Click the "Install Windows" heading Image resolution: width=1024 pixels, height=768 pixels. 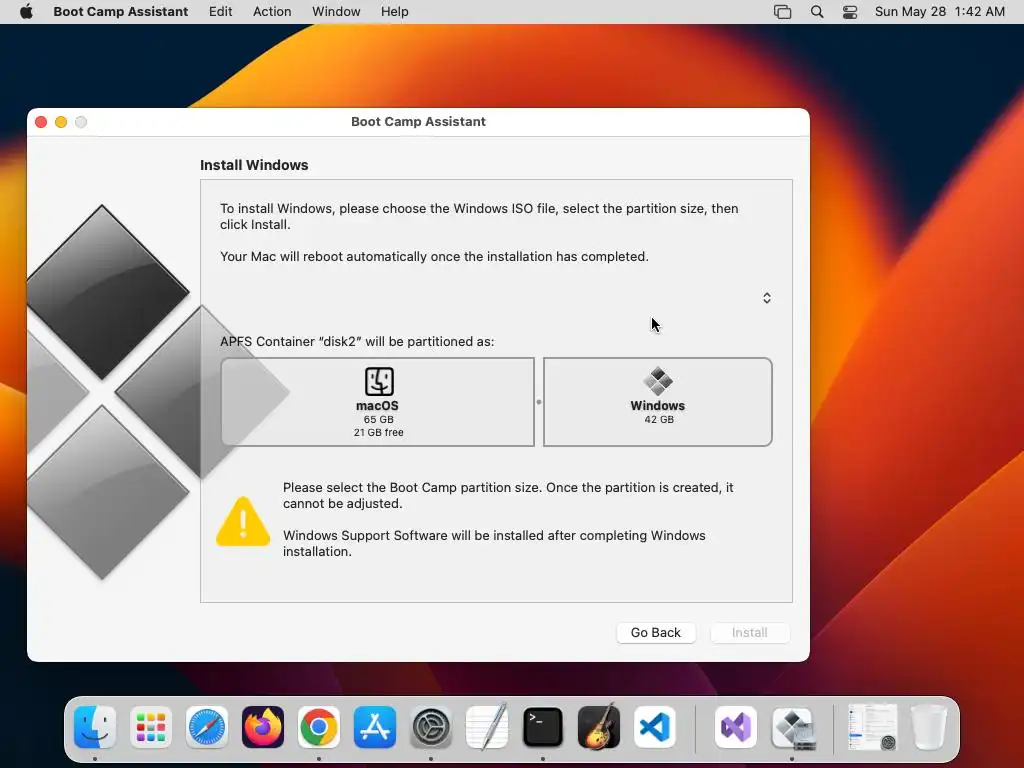tap(254, 165)
